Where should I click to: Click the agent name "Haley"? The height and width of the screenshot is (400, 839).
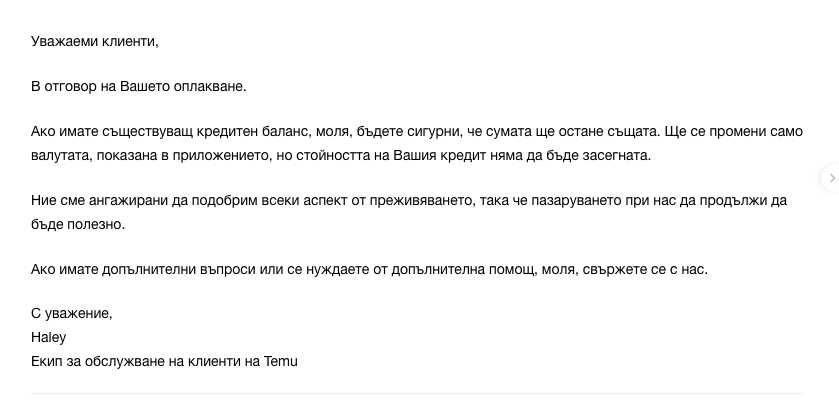coord(48,337)
